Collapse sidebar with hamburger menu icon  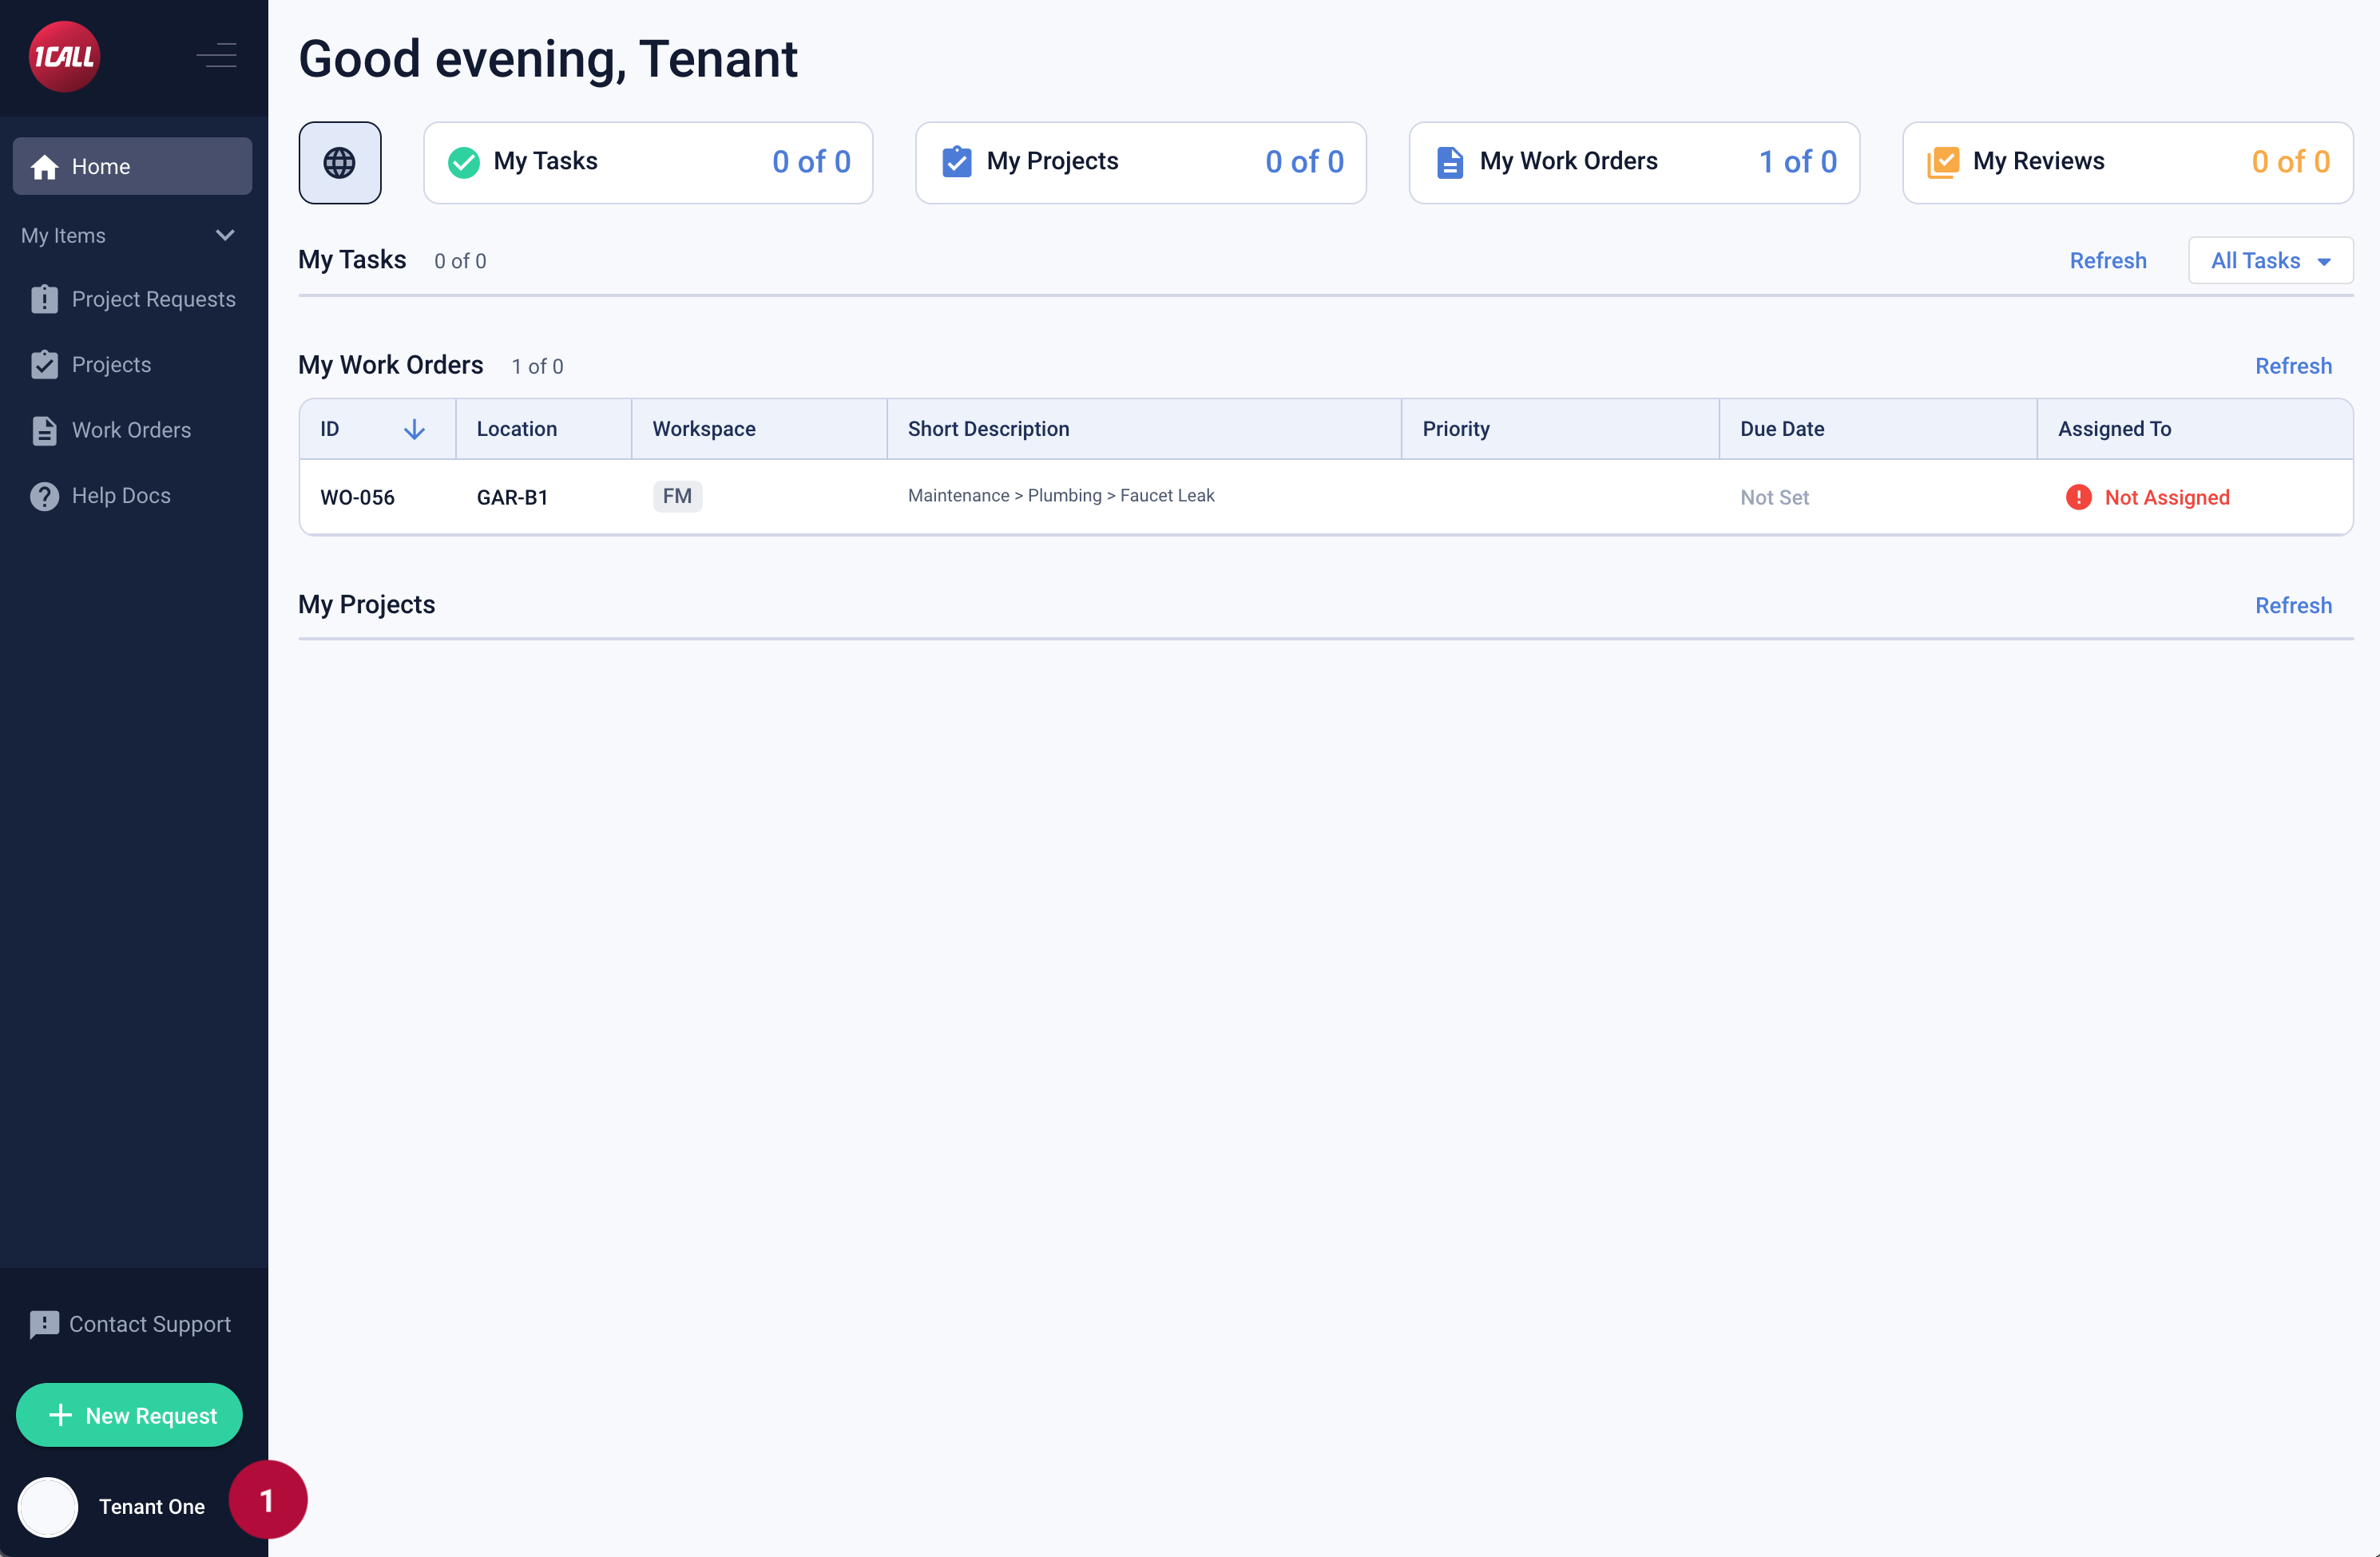pyautogui.click(x=217, y=55)
